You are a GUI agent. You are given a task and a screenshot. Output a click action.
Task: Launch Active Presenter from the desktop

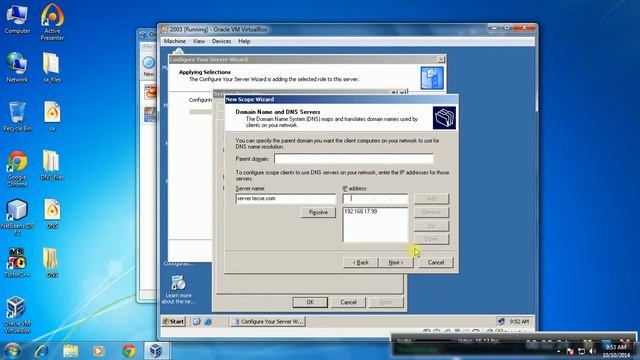coord(52,22)
